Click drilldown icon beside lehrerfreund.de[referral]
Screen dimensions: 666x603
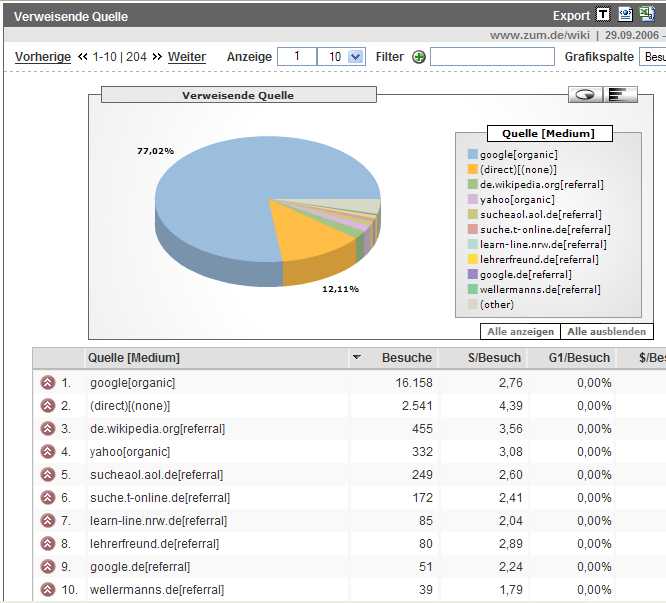pyautogui.click(x=46, y=544)
